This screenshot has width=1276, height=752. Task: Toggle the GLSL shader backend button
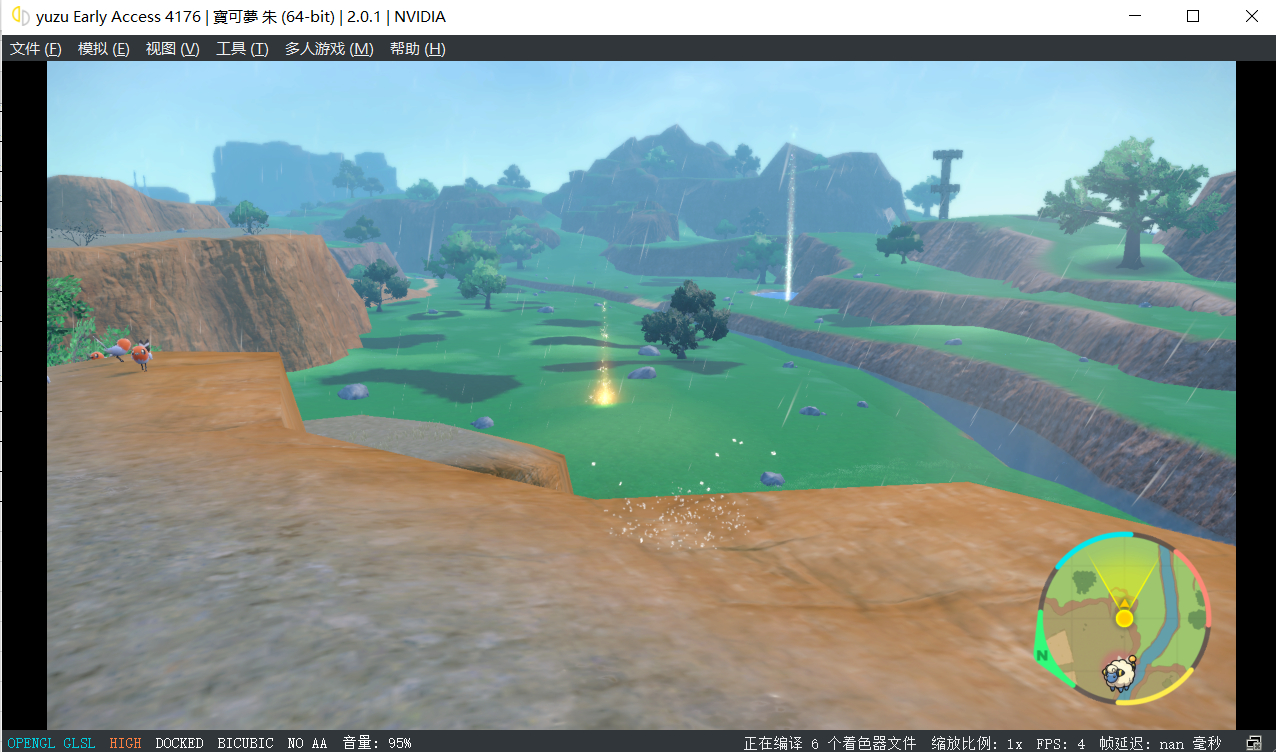pos(79,743)
